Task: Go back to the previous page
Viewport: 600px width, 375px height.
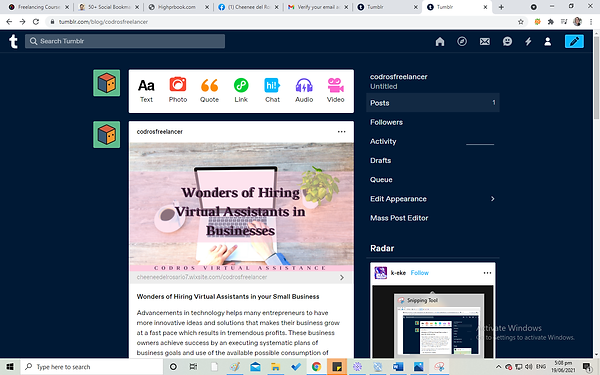Action: click(9, 22)
